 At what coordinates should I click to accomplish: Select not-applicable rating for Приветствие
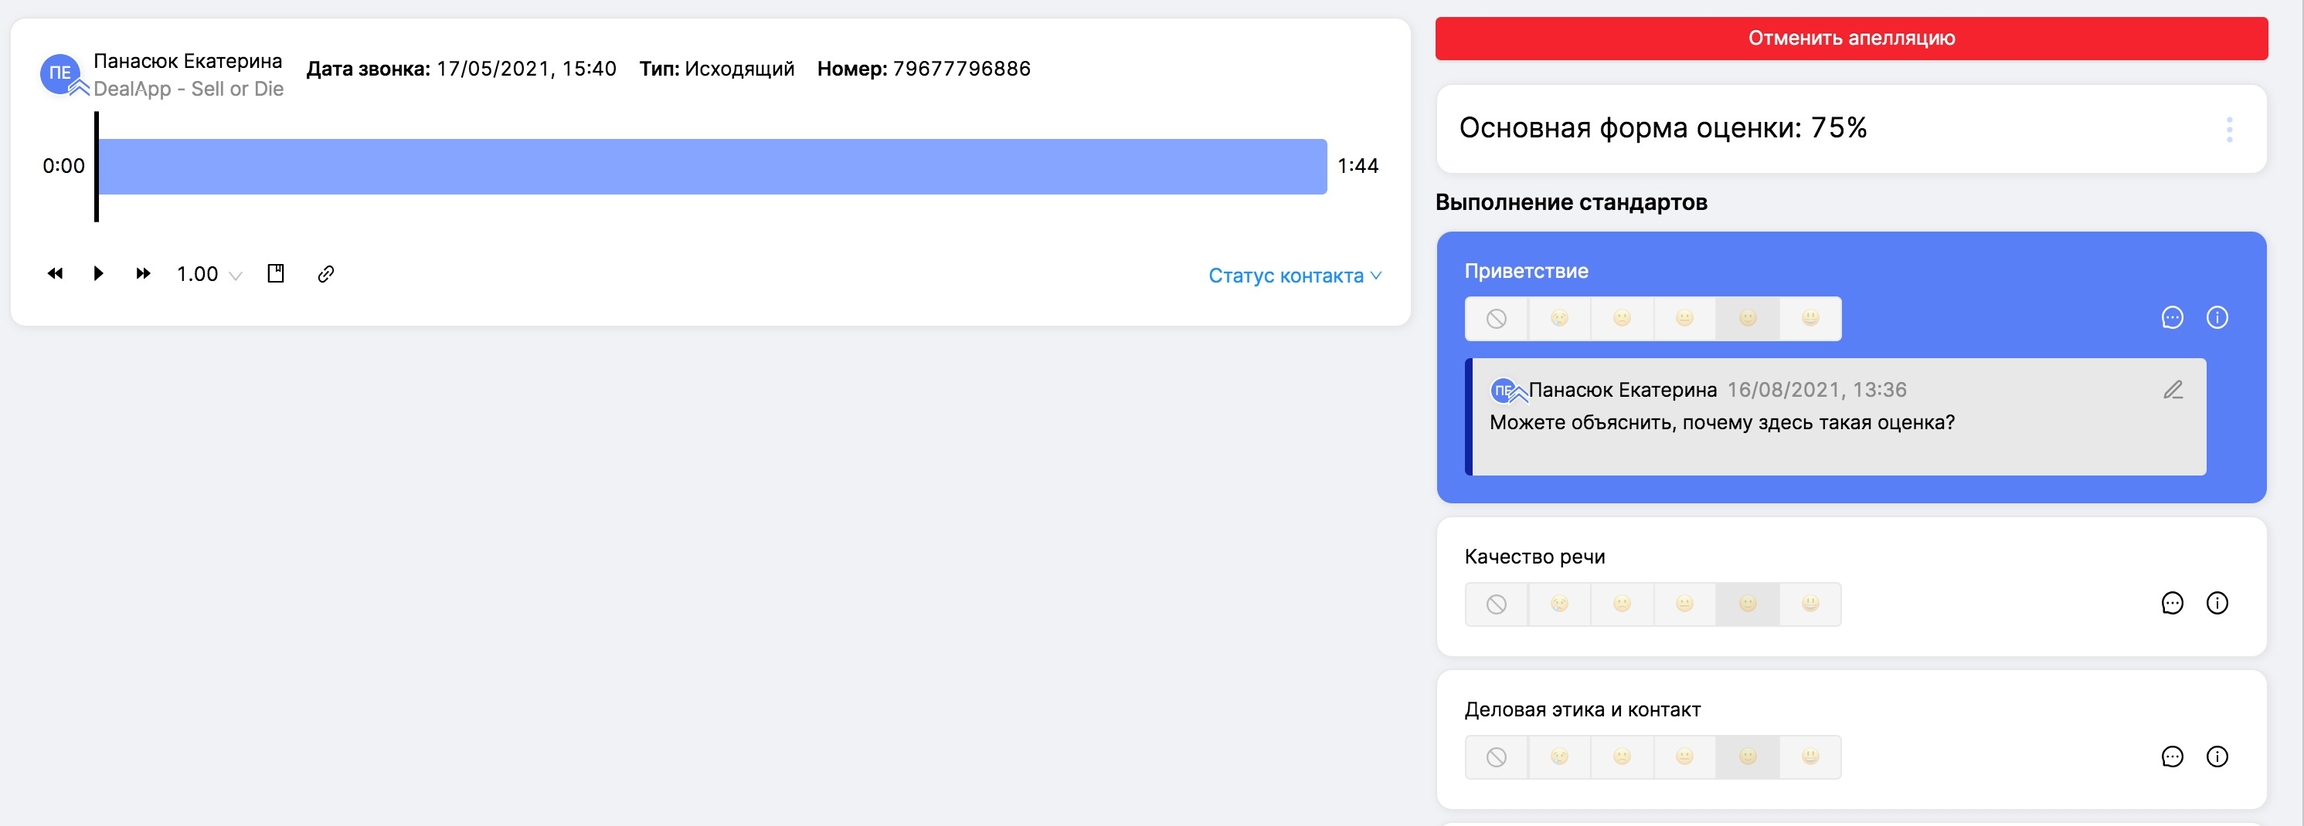(x=1496, y=319)
